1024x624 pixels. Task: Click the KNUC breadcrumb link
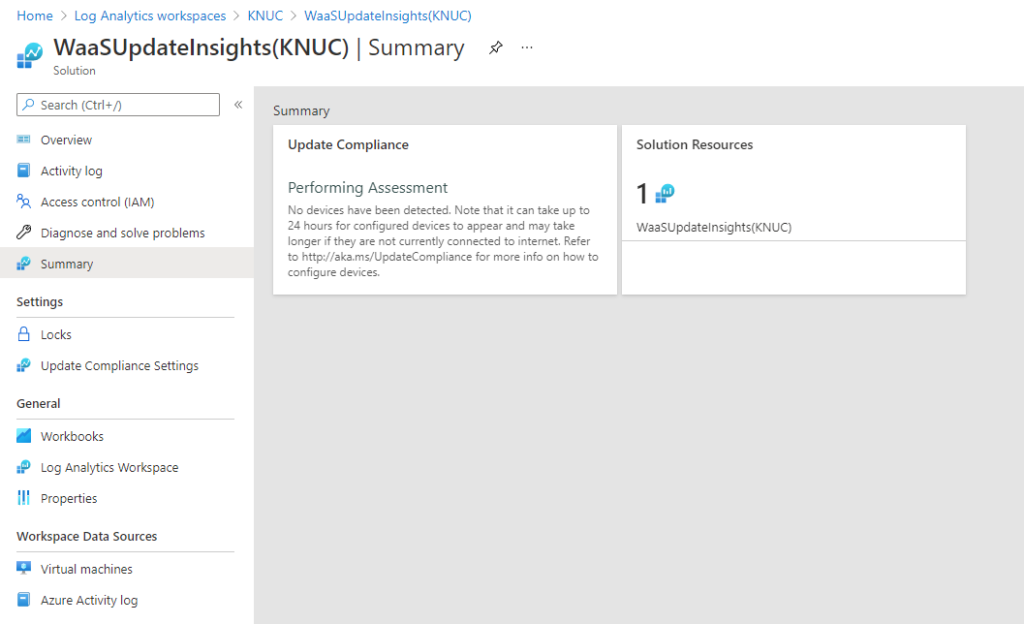point(265,16)
